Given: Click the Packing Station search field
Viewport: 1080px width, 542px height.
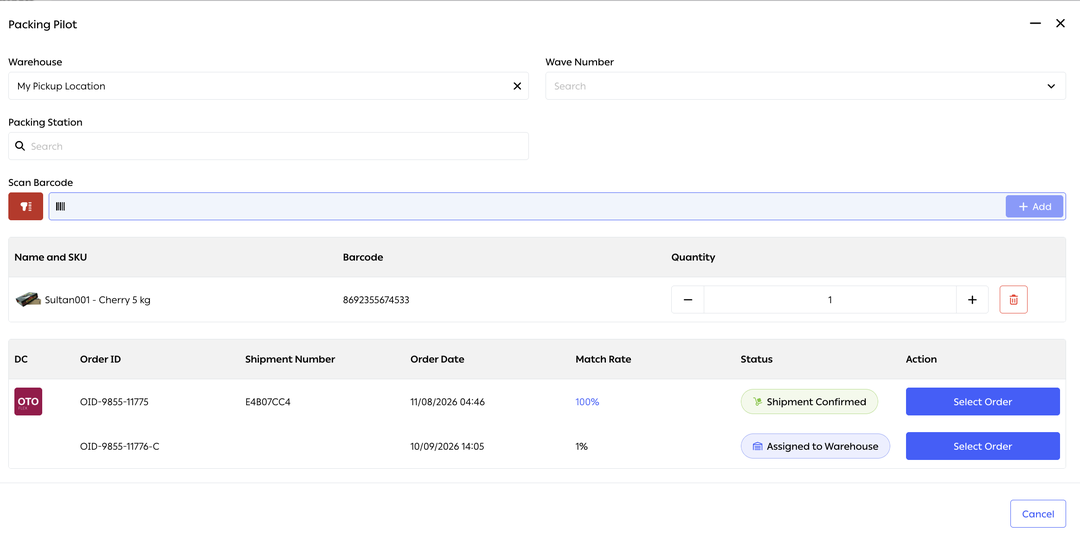Looking at the screenshot, I should click(268, 146).
